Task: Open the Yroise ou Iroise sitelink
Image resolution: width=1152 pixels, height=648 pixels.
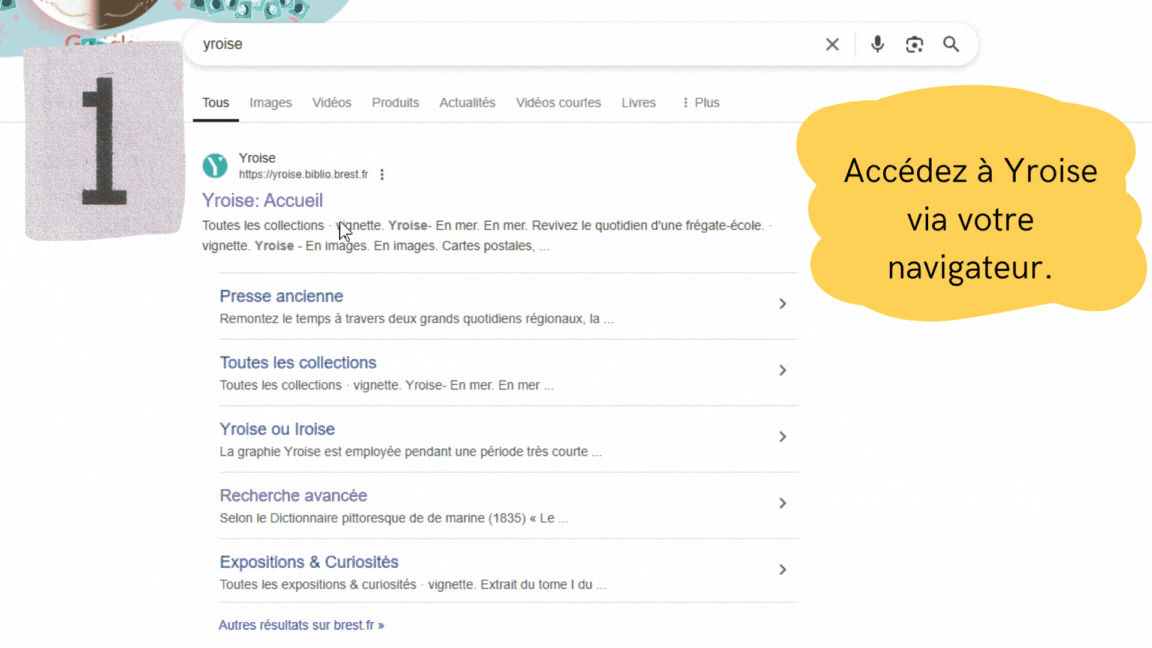Action: point(277,429)
